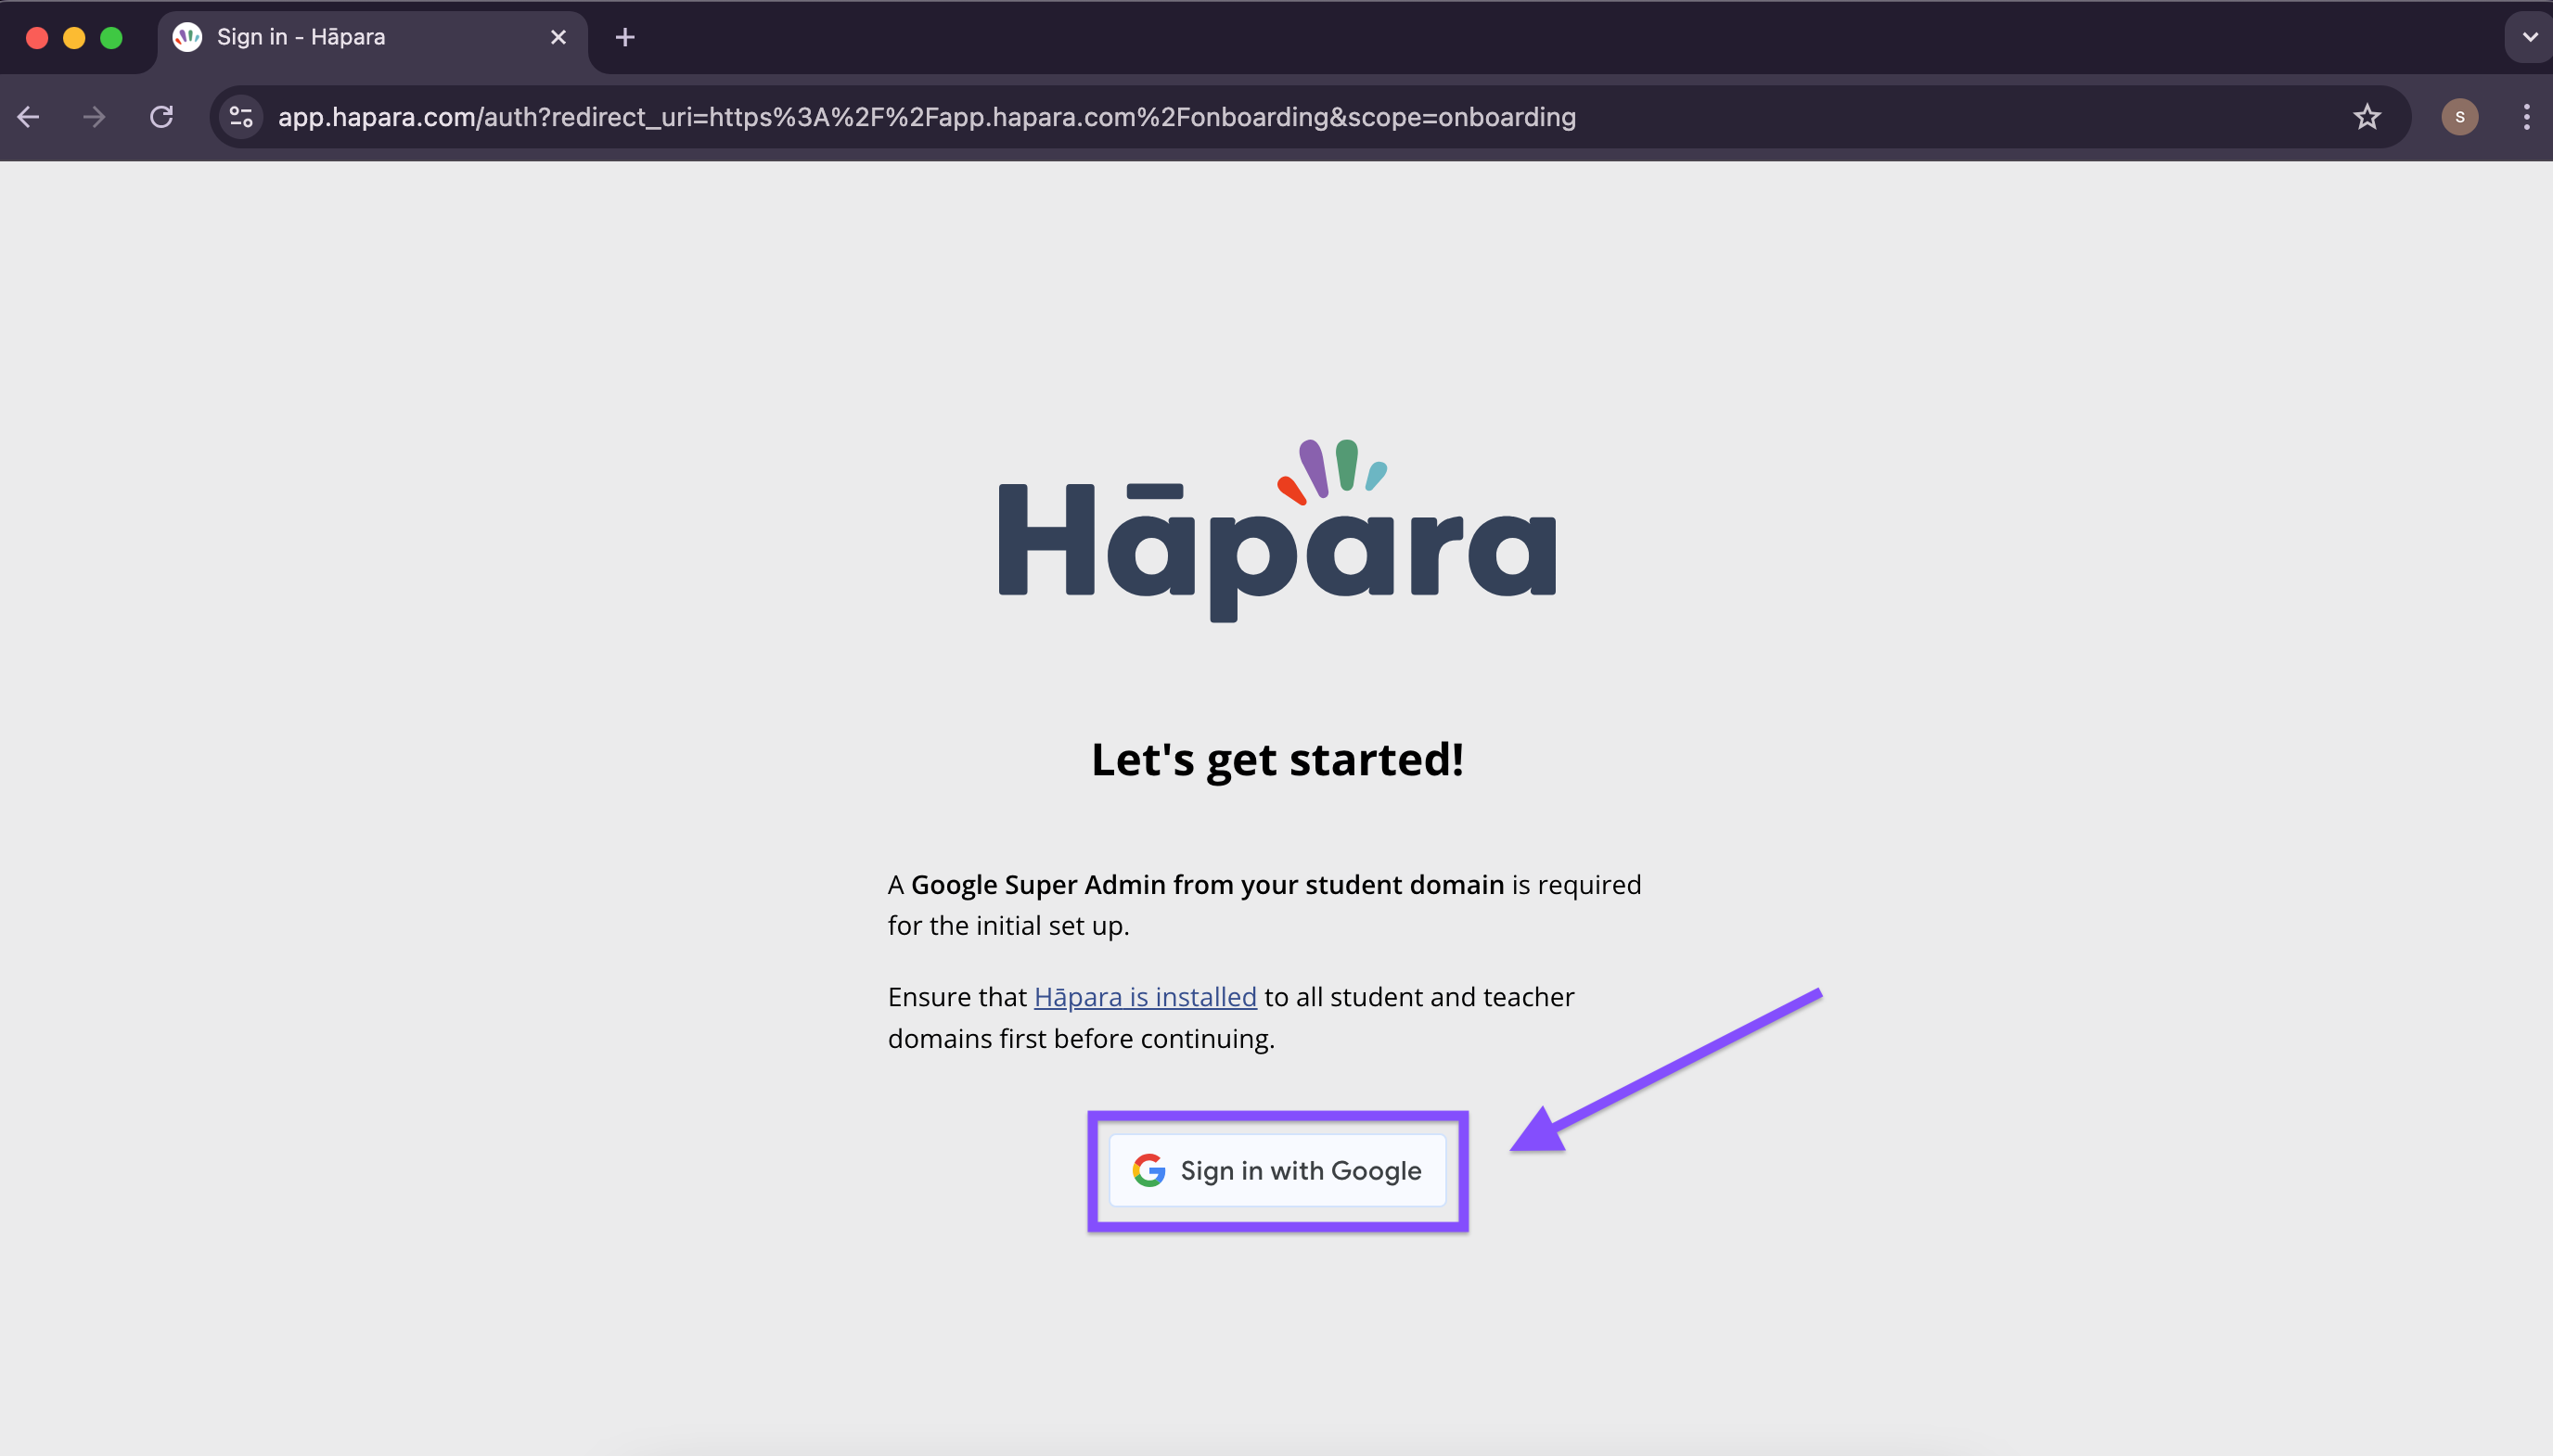Select the Sign in - Hāpara tab
2553x1456 pixels.
click(372, 38)
